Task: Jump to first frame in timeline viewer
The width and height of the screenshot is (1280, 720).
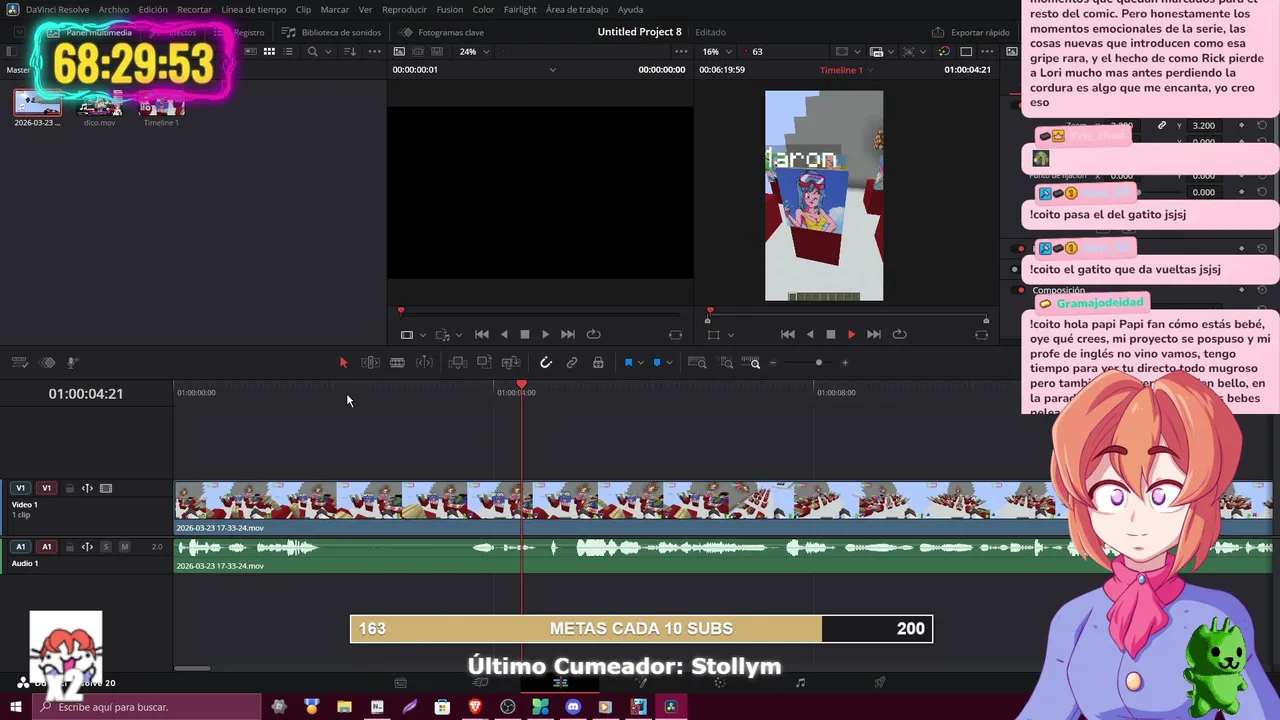Action: (x=788, y=335)
